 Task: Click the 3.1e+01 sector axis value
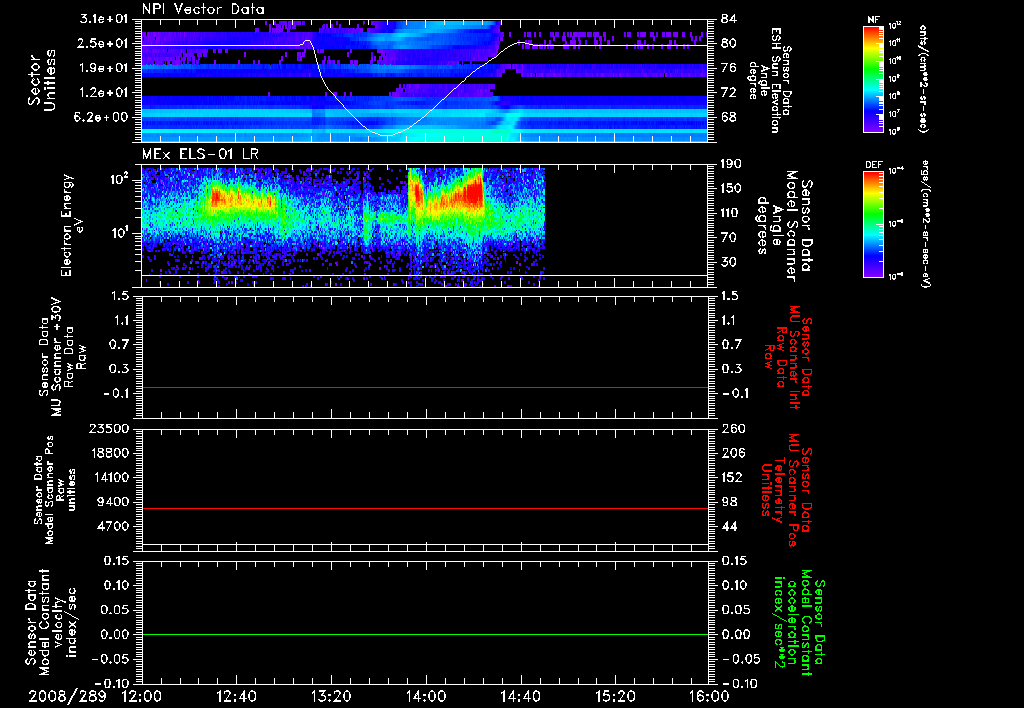[104, 19]
